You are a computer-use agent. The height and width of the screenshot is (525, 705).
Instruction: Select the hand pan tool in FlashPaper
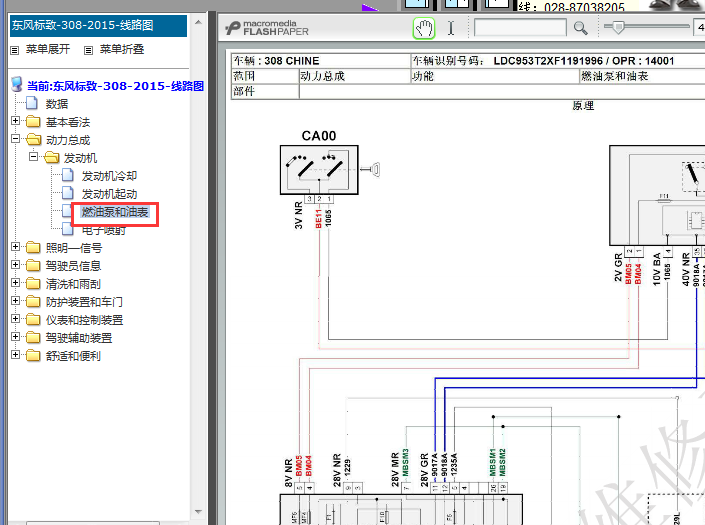[424, 28]
